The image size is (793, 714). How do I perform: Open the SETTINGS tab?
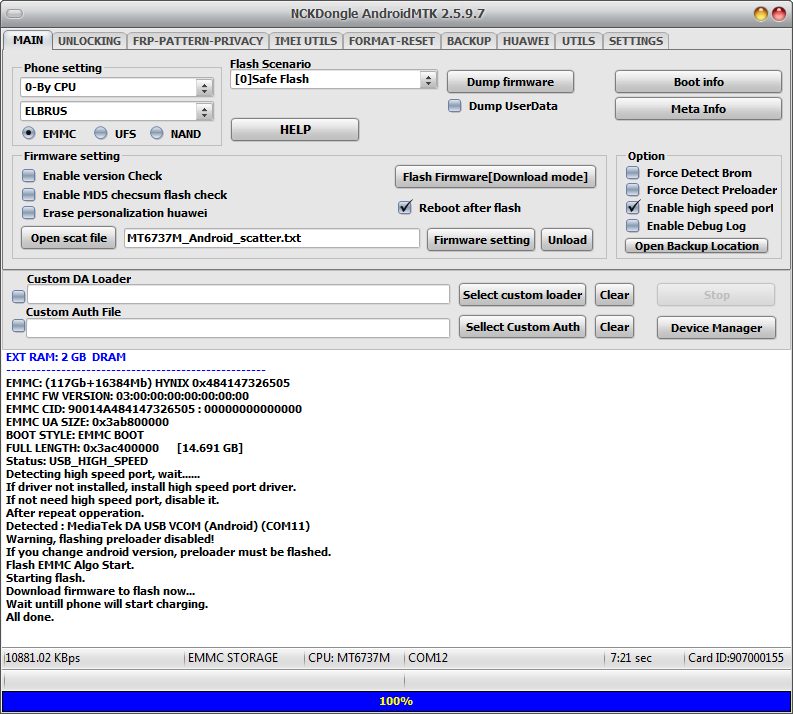coord(636,41)
